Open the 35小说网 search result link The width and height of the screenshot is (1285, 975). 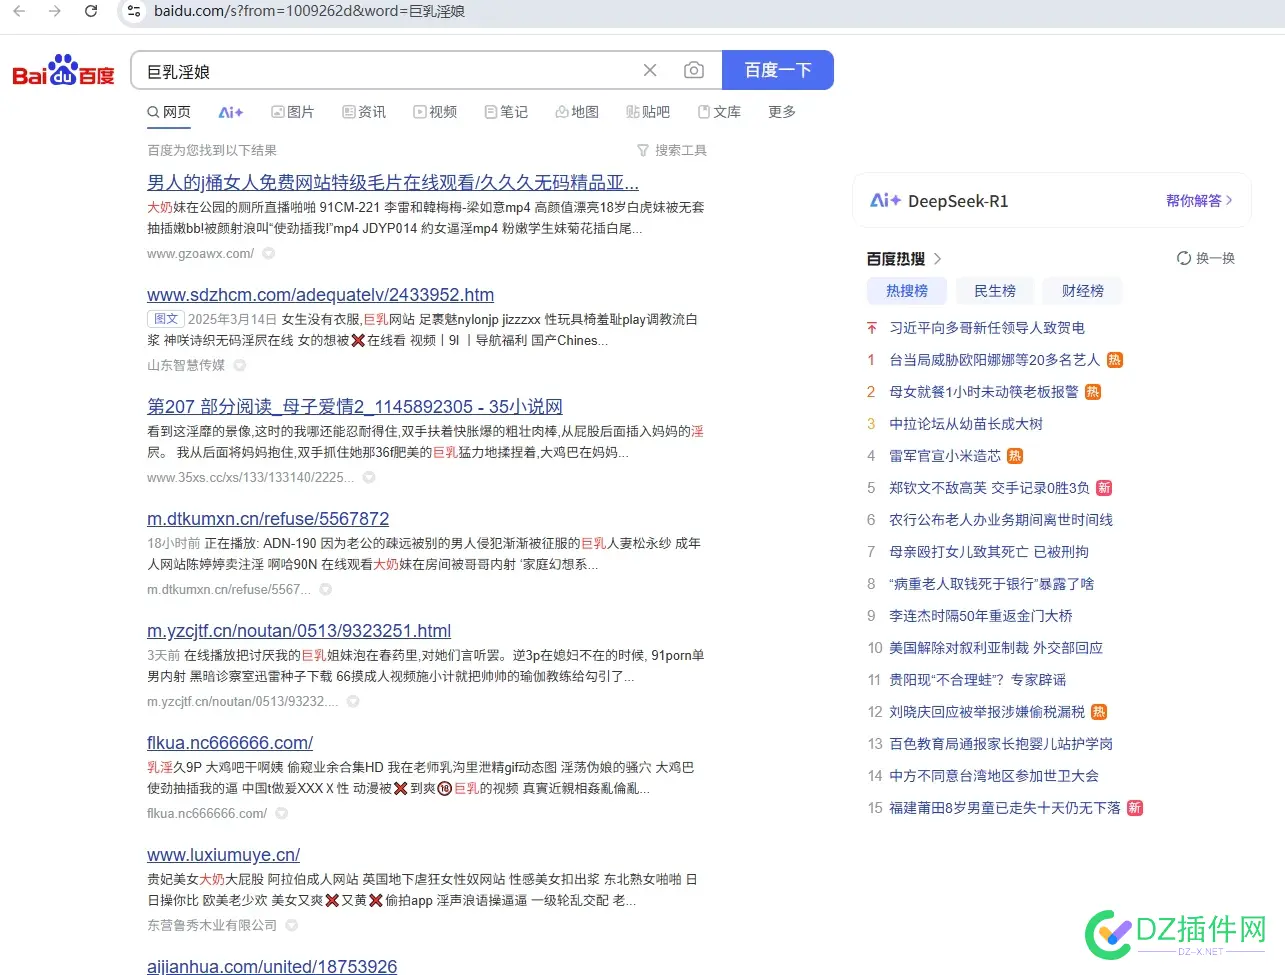(354, 406)
